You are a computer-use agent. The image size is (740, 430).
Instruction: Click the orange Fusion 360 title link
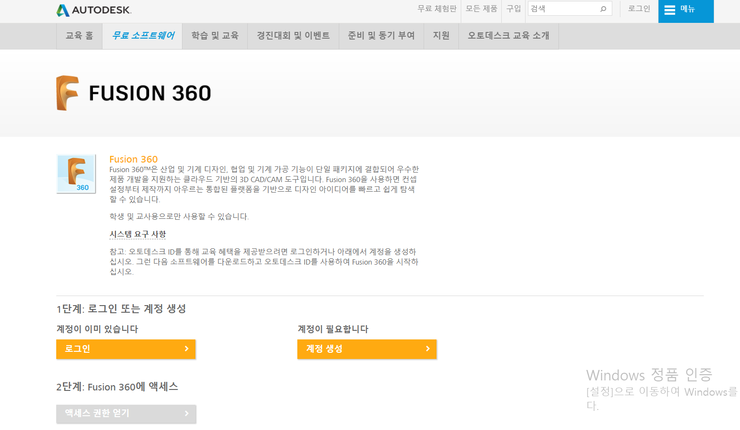point(134,159)
